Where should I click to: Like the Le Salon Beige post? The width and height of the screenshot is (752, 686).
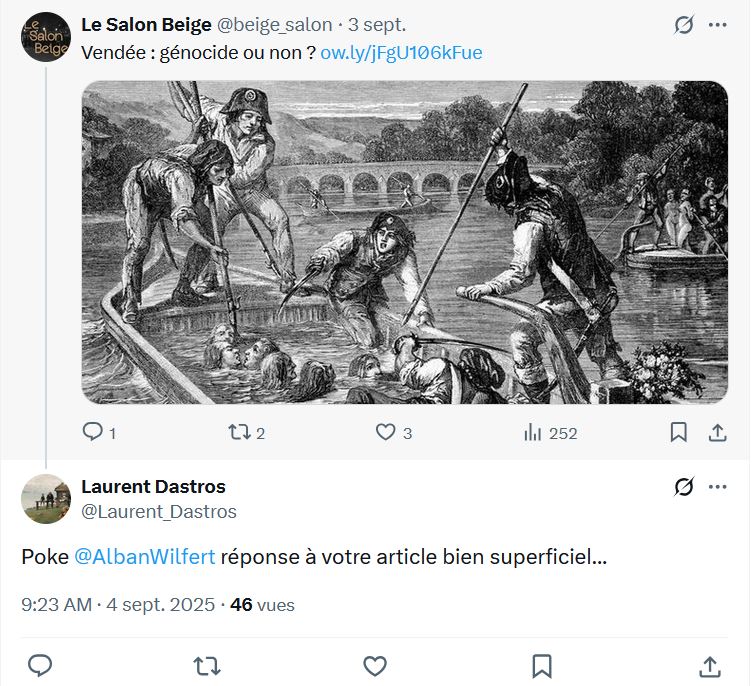pos(386,432)
